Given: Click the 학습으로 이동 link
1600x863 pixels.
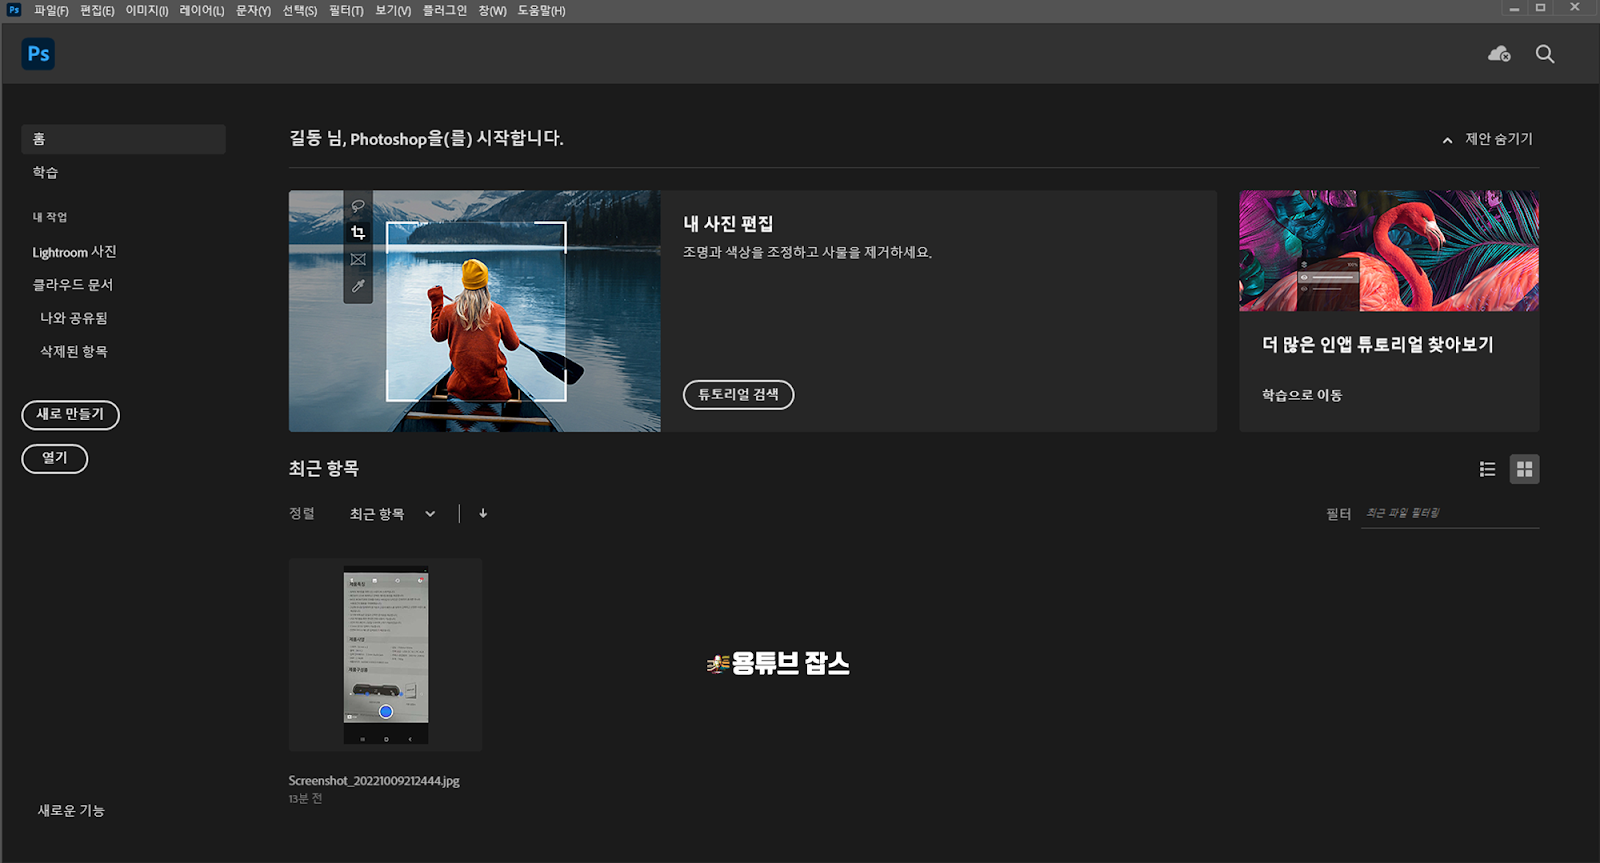Looking at the screenshot, I should [1302, 395].
